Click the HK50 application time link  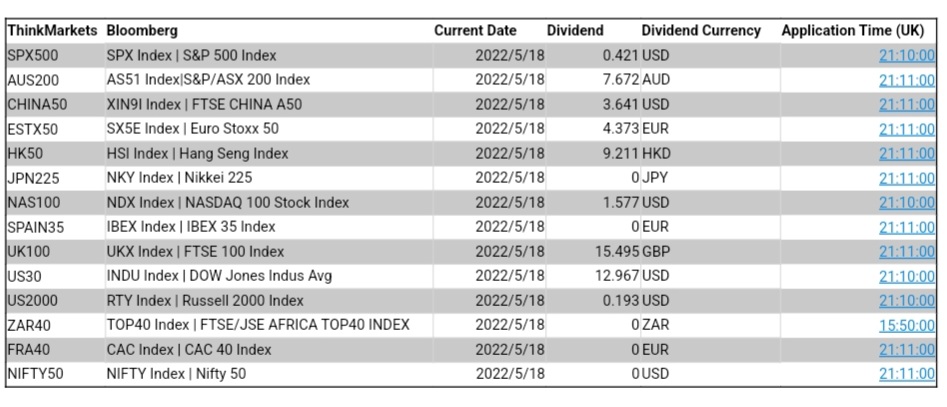(x=906, y=154)
